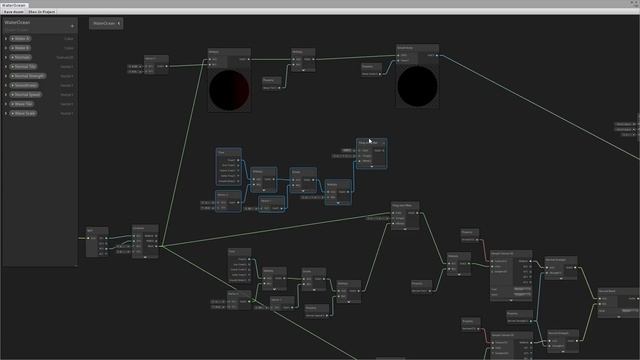The image size is (640, 360).
Task: Click the Out port of the sphere-preview Multiply node
Action: point(249,59)
